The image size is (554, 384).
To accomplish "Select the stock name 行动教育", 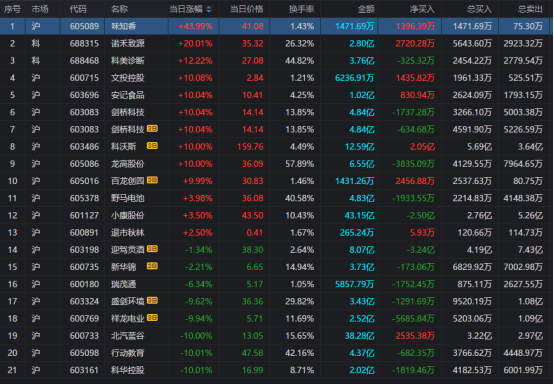I will (x=128, y=353).
